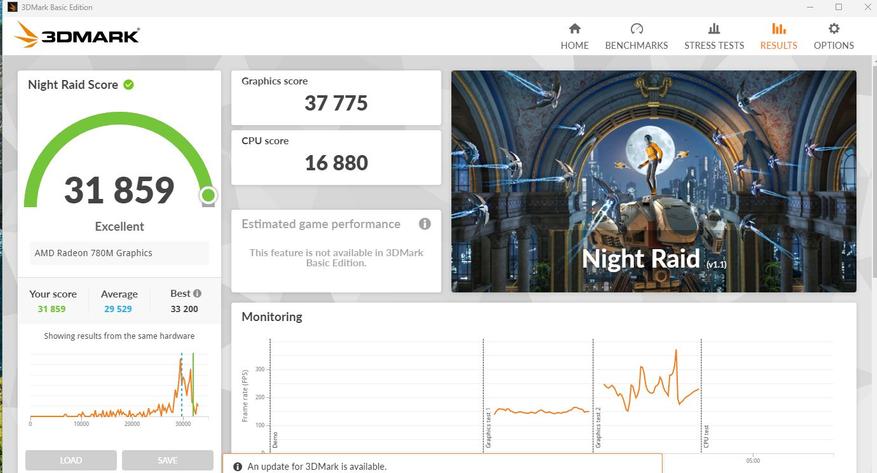Image resolution: width=877 pixels, height=473 pixels.
Task: Click the CPU score value 16 880
Action: click(336, 163)
